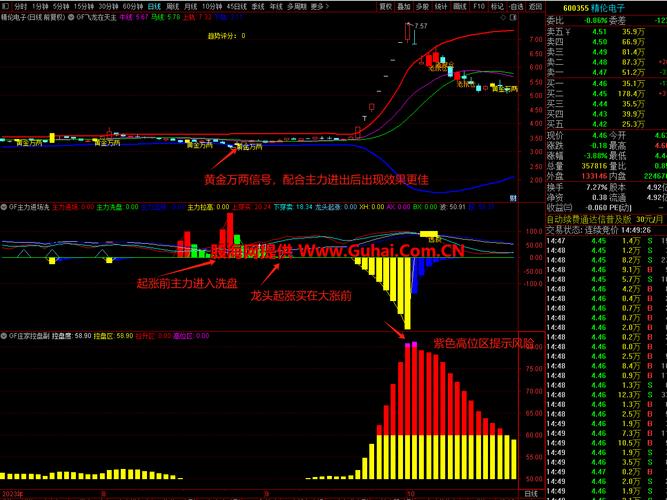Screen dimensions: 667x500
Task: Click the indicator icon before GF主力进场洗
Action: (3, 207)
